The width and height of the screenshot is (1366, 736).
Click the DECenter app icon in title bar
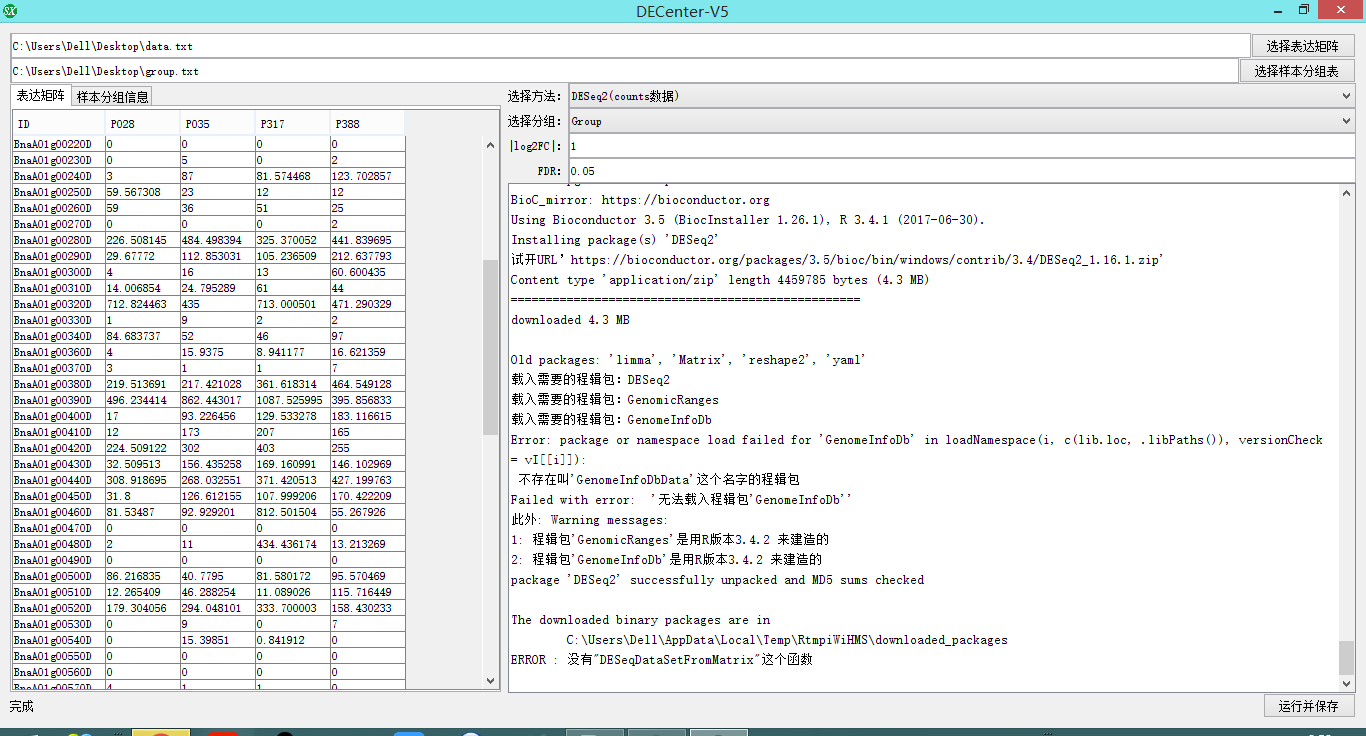click(10, 9)
